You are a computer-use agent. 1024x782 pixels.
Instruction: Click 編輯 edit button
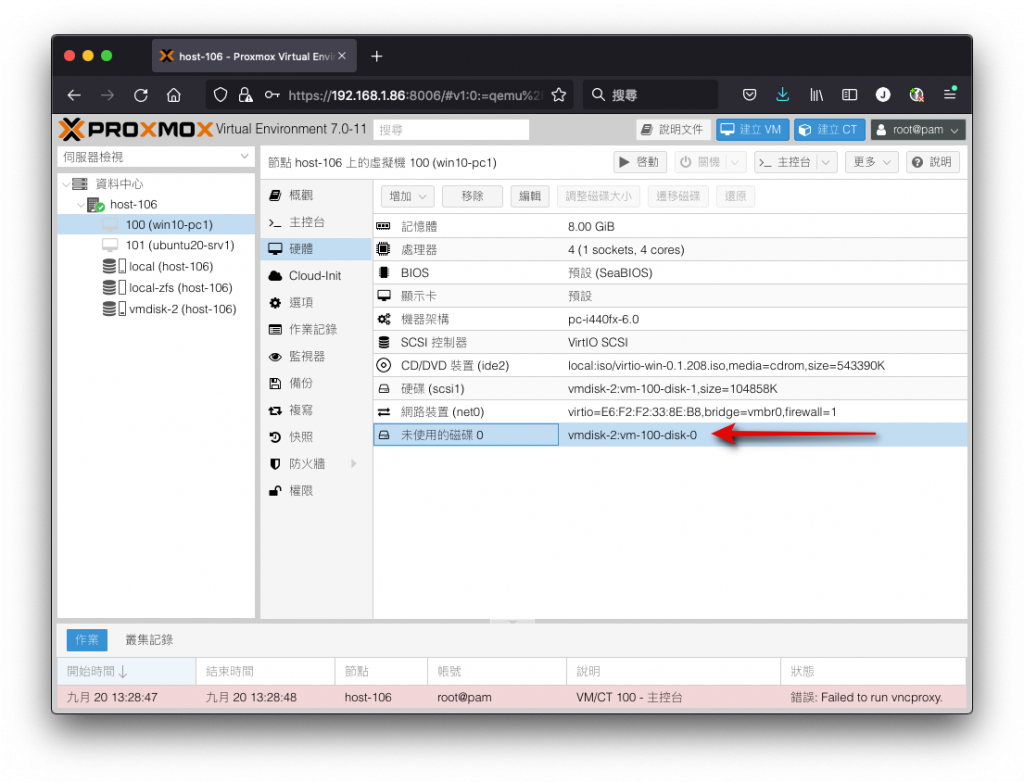pos(530,196)
